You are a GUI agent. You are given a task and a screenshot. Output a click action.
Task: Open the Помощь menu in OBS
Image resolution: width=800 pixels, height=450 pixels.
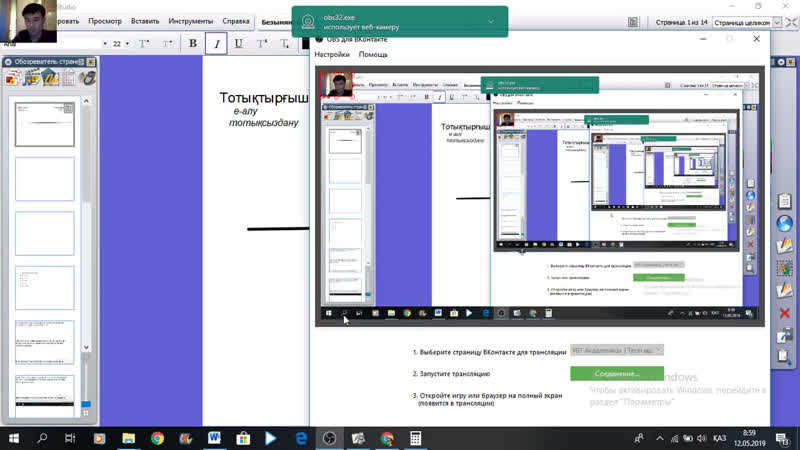[x=373, y=54]
